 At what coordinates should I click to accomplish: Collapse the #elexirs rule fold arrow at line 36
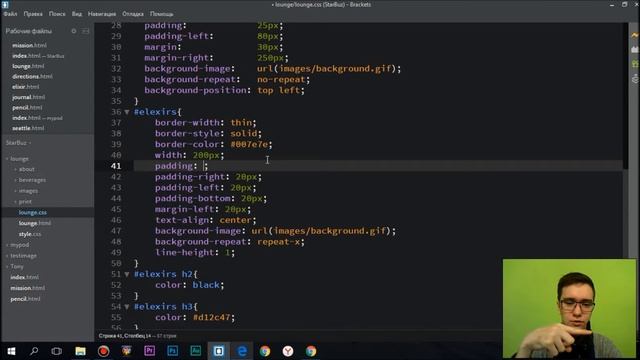pyautogui.click(x=127, y=112)
